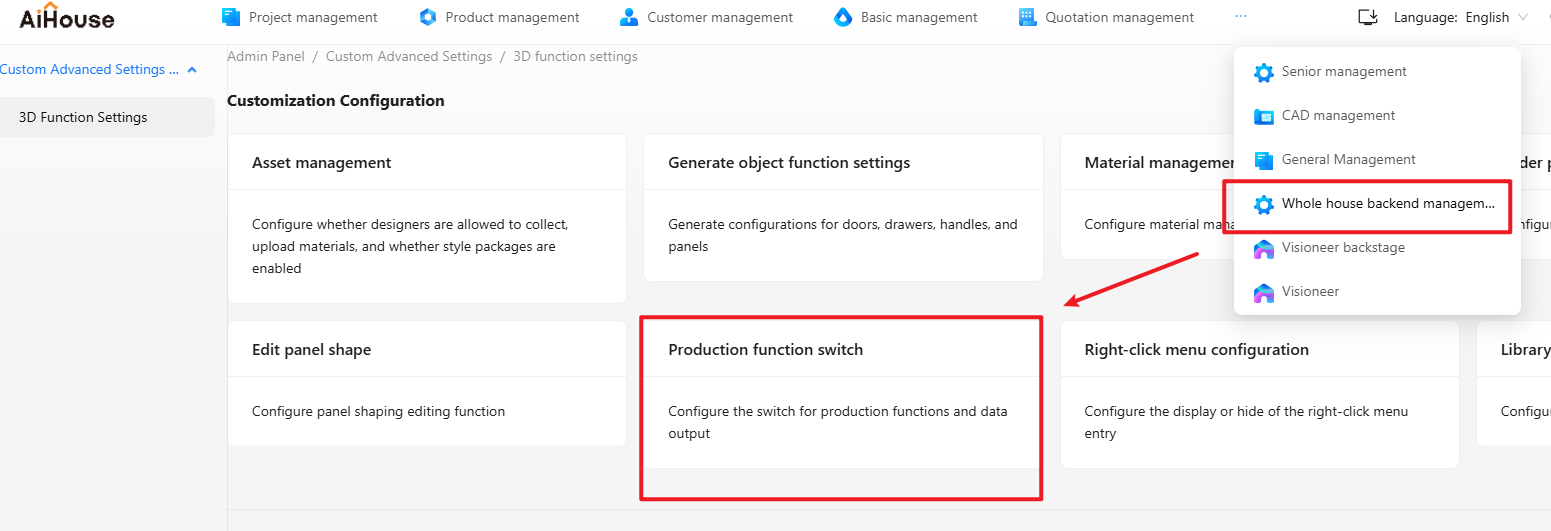This screenshot has width=1551, height=531.
Task: Open the Asset management card
Action: tap(427, 218)
